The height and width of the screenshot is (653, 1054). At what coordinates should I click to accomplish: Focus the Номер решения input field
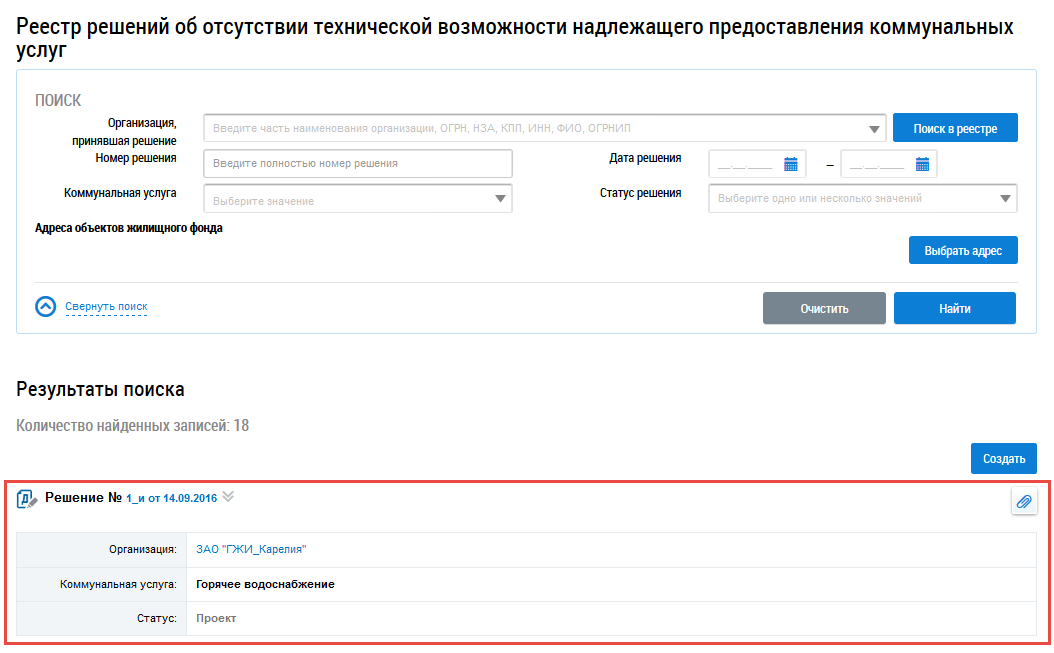357,164
